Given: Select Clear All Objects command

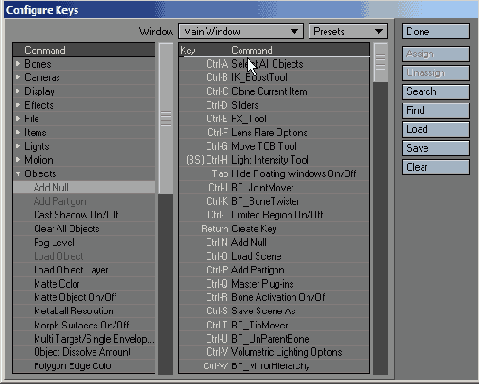Looking at the screenshot, I should click(84, 229).
